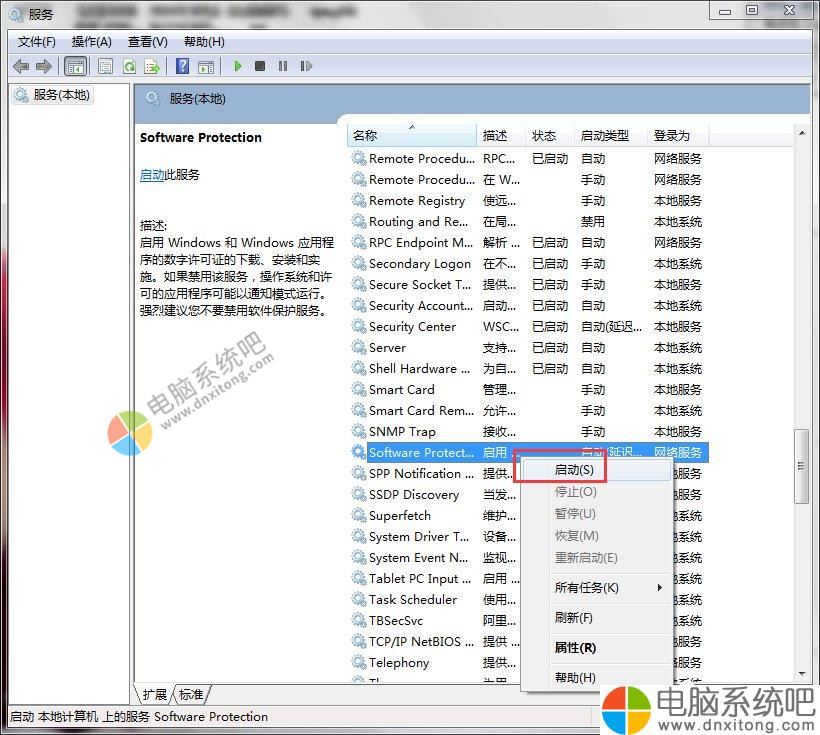The width and height of the screenshot is (820, 735).
Task: Select the Server service row
Action: [528, 348]
